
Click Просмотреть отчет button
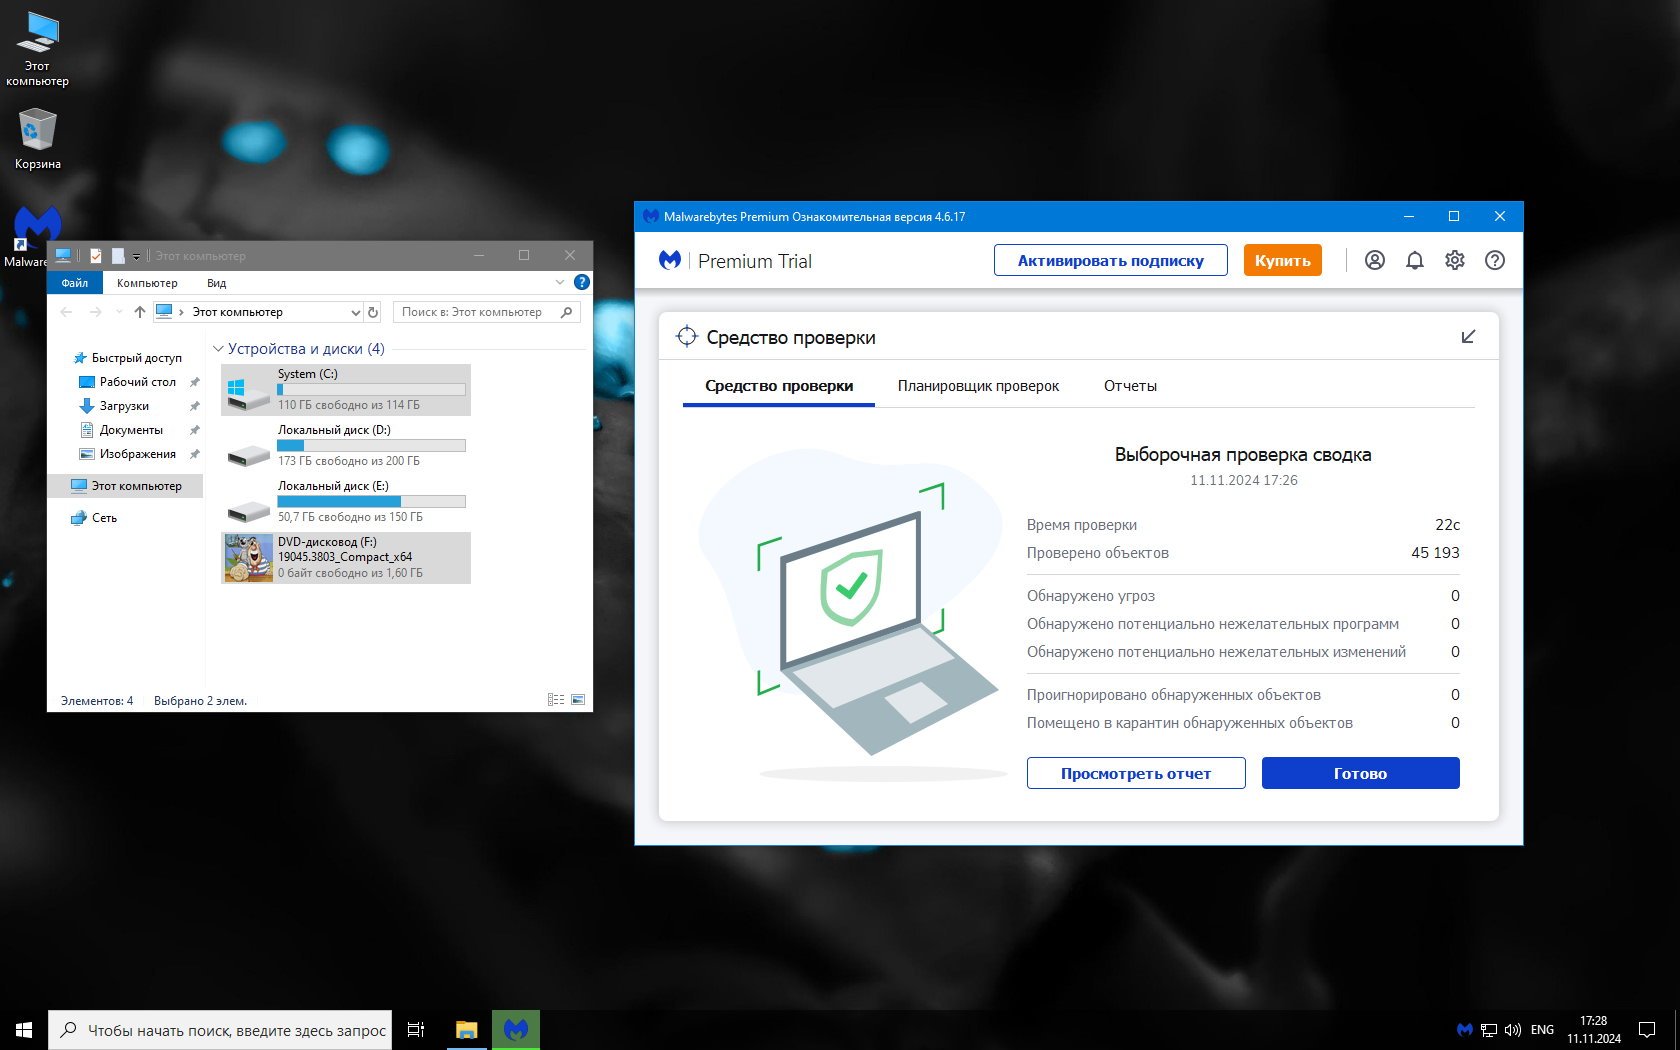coord(1136,773)
